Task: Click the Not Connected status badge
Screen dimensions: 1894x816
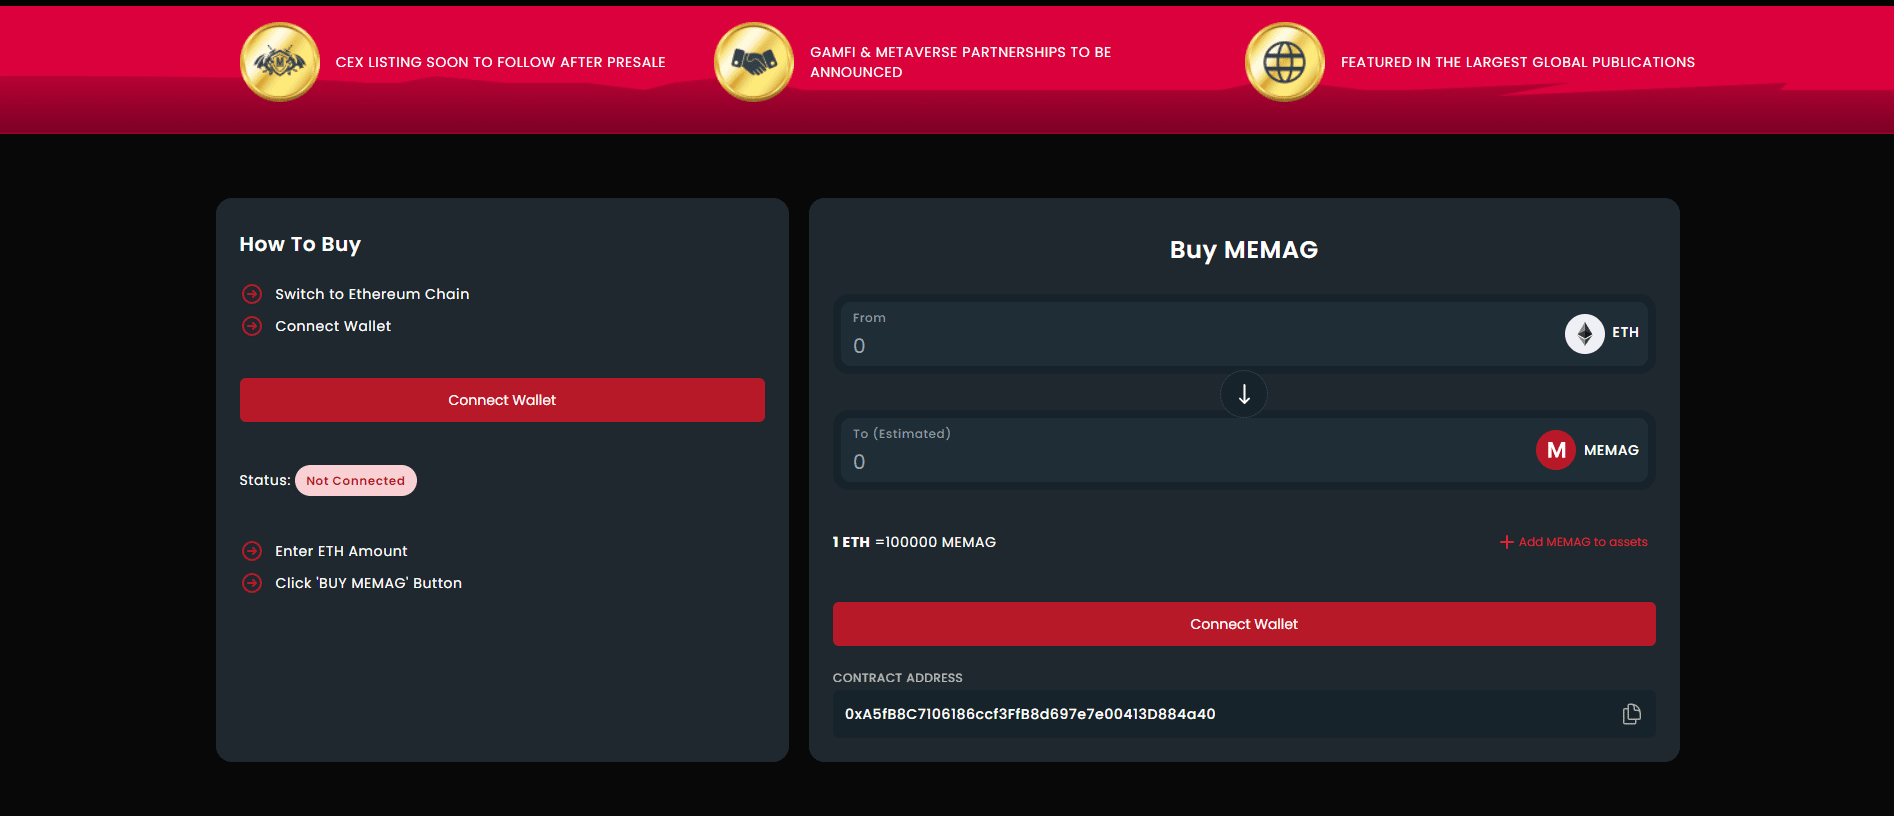Action: click(356, 481)
